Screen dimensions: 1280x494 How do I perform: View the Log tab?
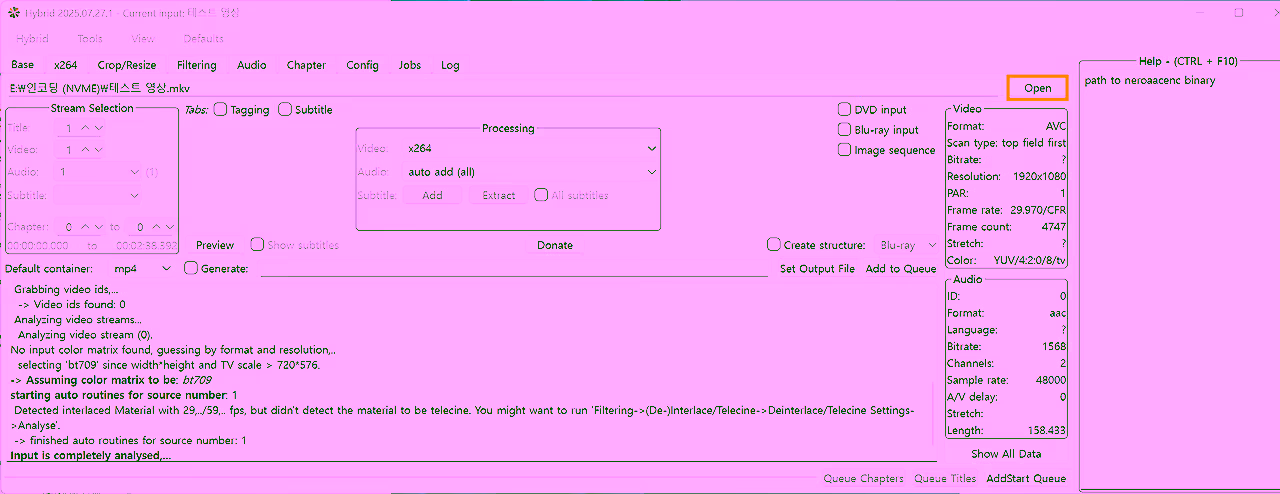click(451, 65)
